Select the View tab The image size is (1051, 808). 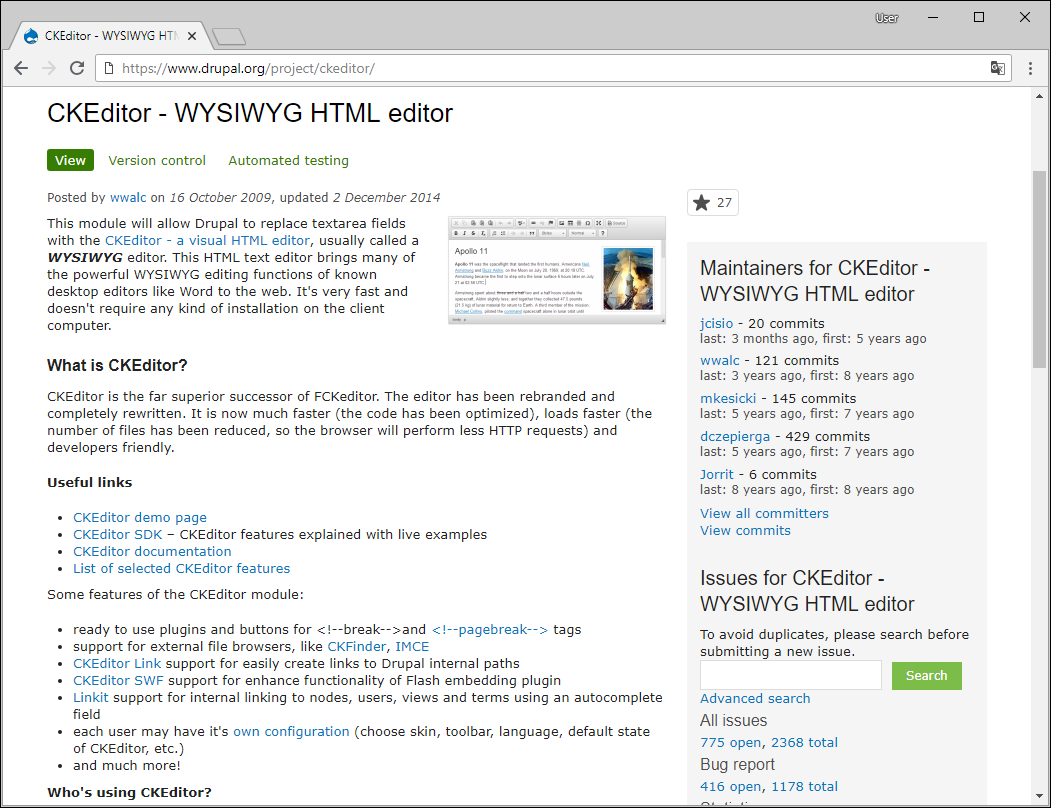(70, 160)
